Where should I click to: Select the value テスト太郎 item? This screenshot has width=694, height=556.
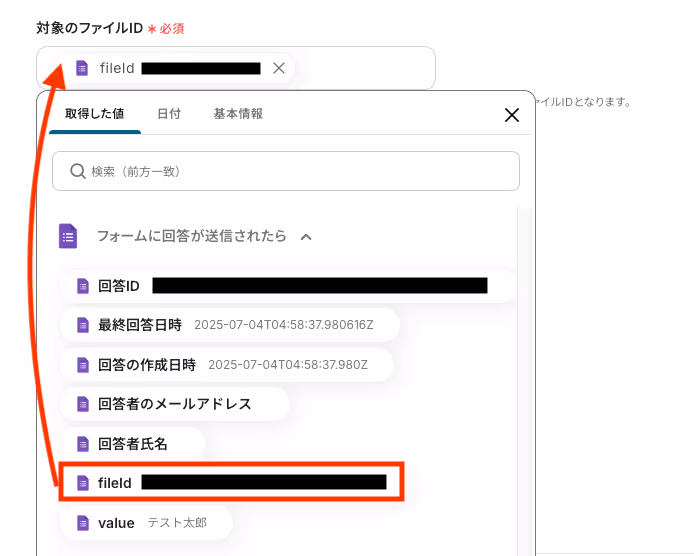(146, 523)
